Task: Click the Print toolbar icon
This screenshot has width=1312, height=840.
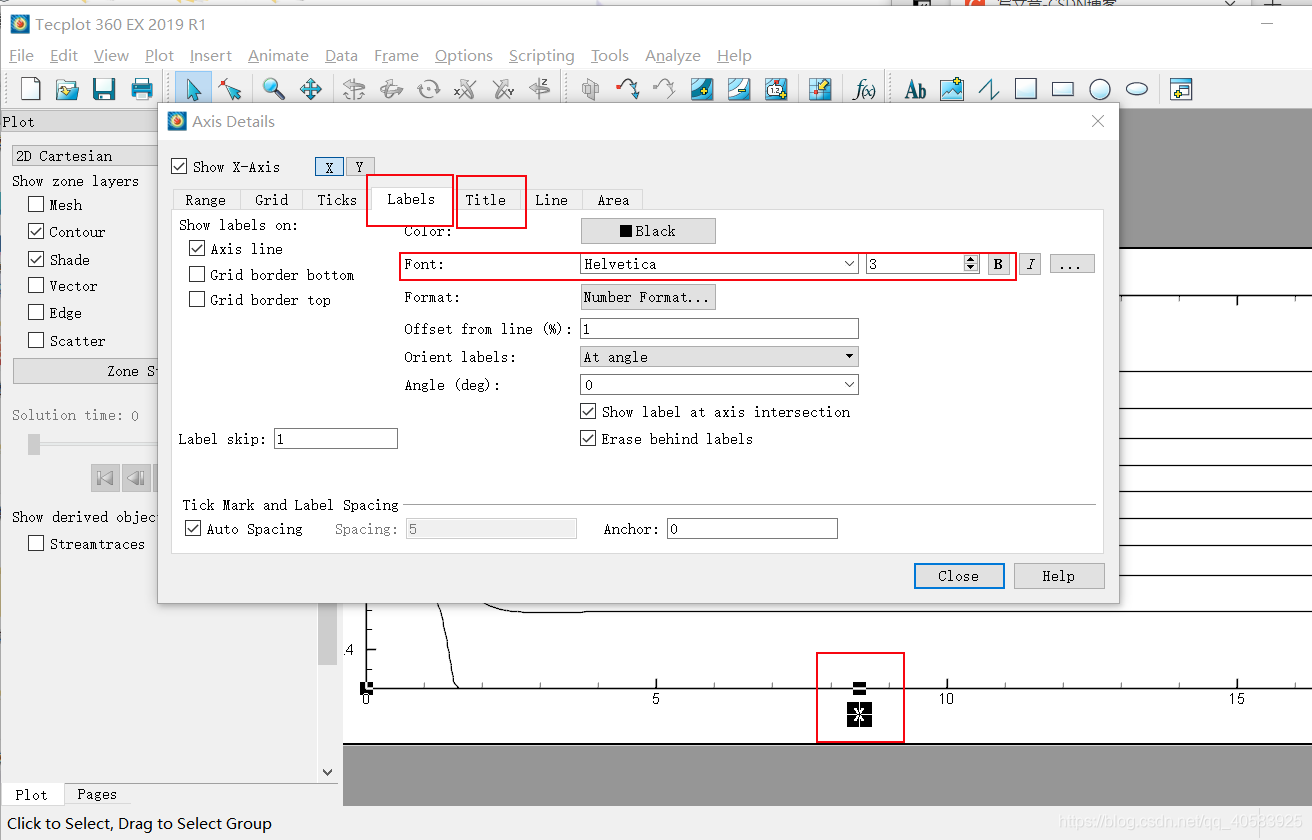Action: (142, 89)
